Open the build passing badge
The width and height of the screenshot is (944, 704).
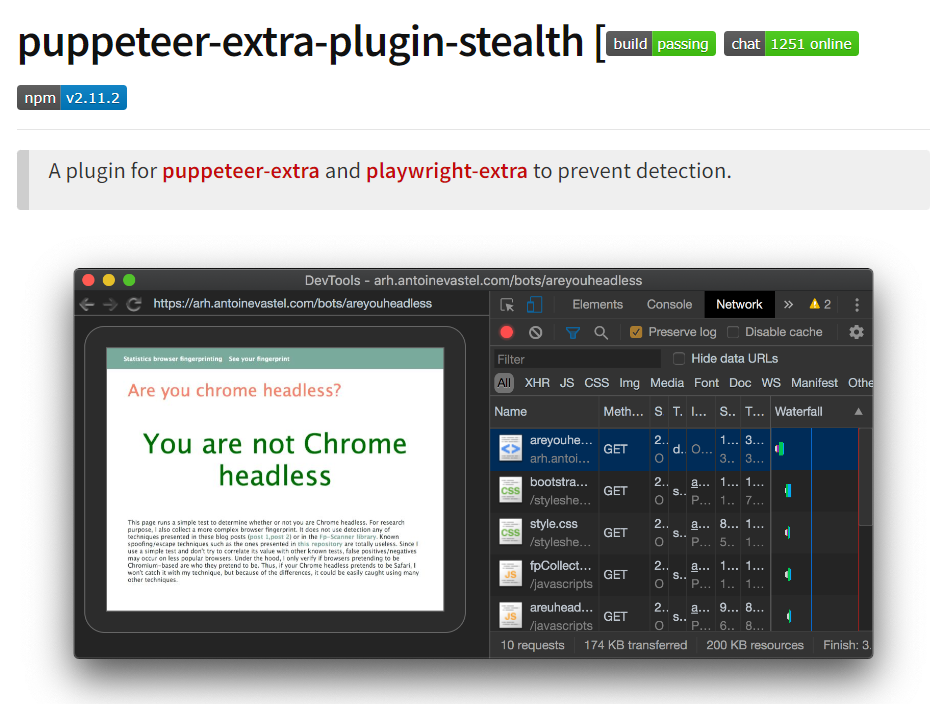coord(660,44)
